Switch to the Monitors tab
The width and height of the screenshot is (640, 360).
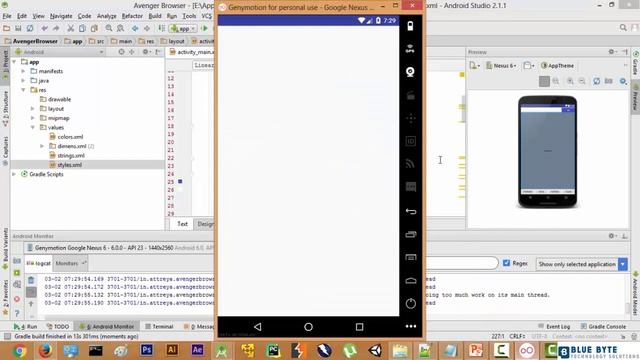[x=70, y=263]
